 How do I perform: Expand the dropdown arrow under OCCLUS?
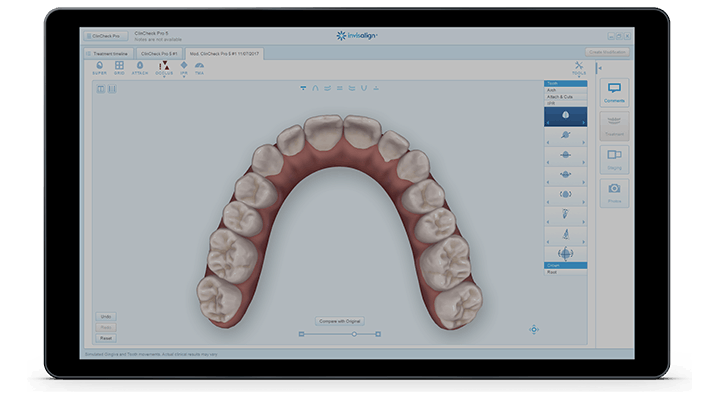tap(164, 77)
